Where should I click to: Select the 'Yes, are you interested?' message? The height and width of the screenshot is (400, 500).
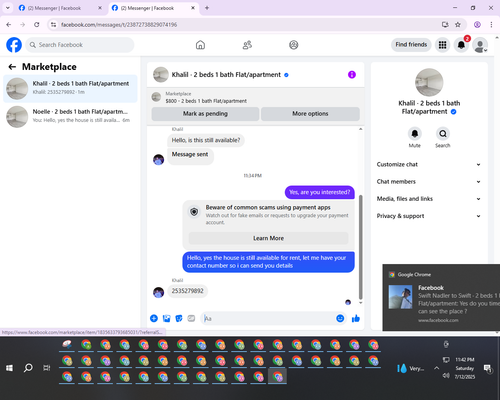(319, 192)
